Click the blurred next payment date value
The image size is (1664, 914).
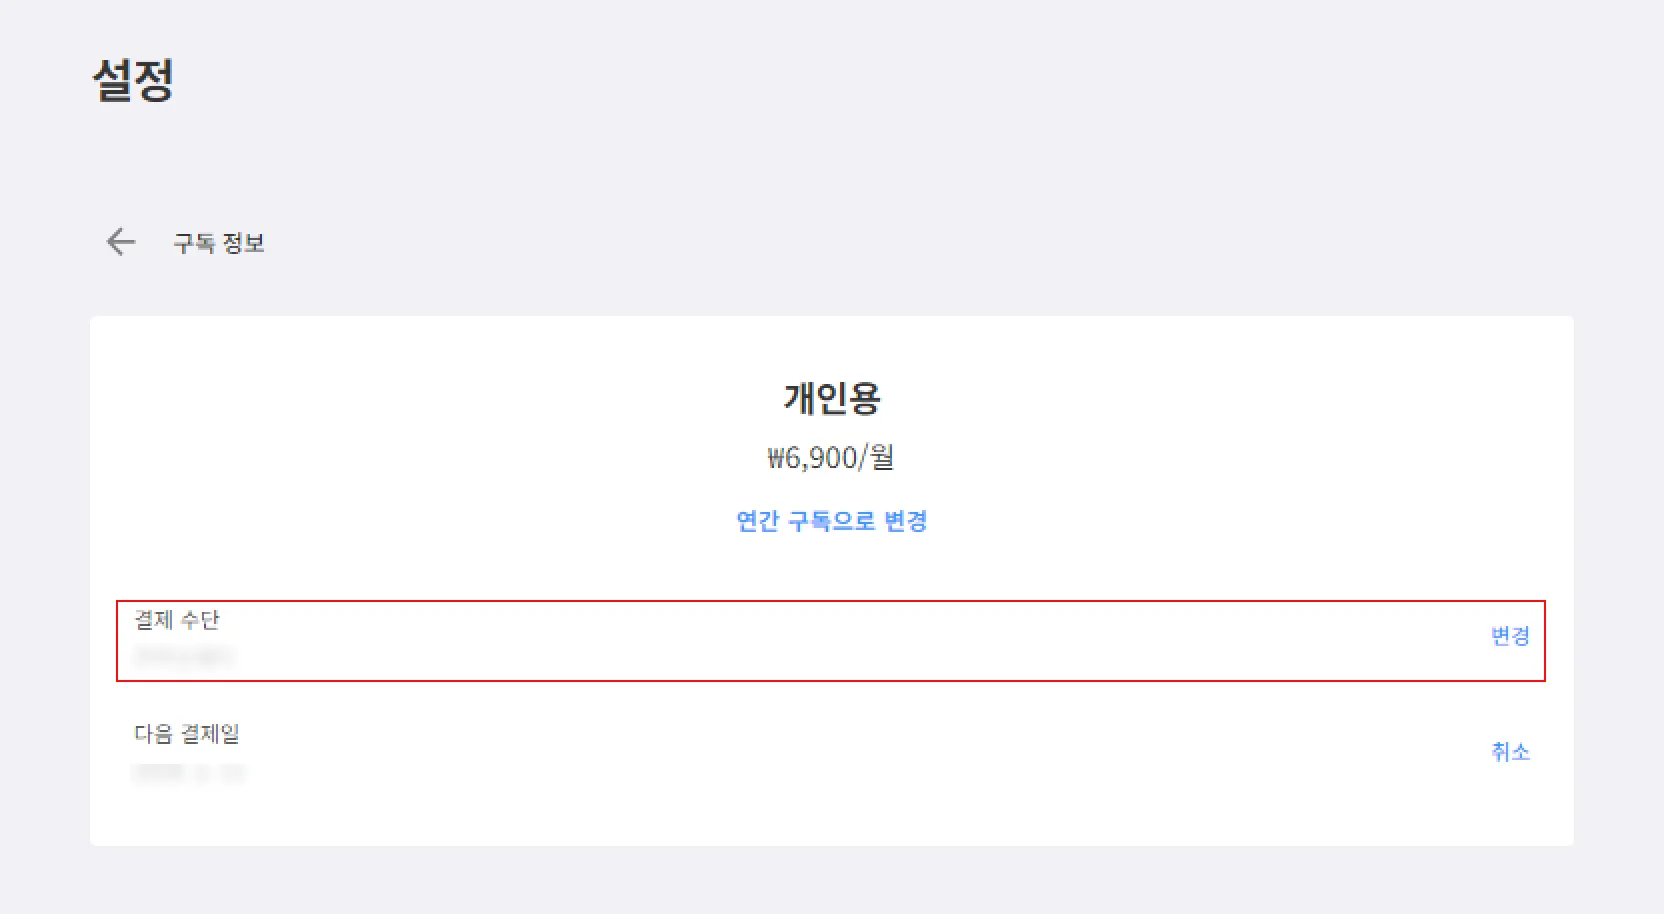pyautogui.click(x=188, y=773)
